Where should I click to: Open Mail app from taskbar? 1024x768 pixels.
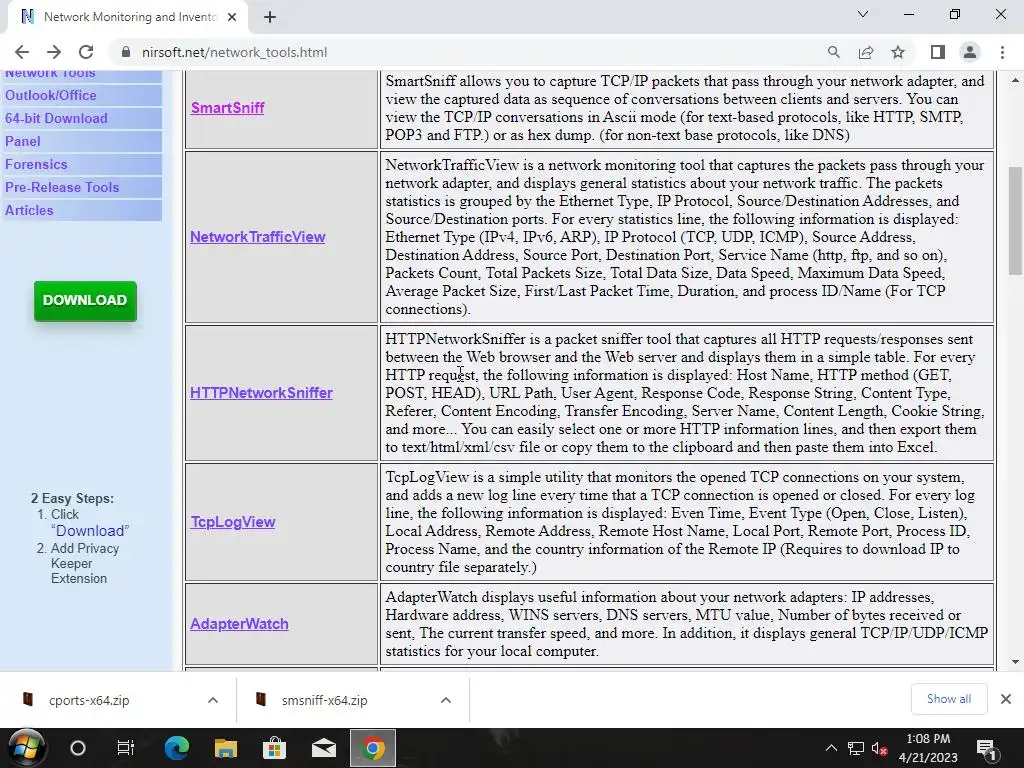click(x=323, y=748)
